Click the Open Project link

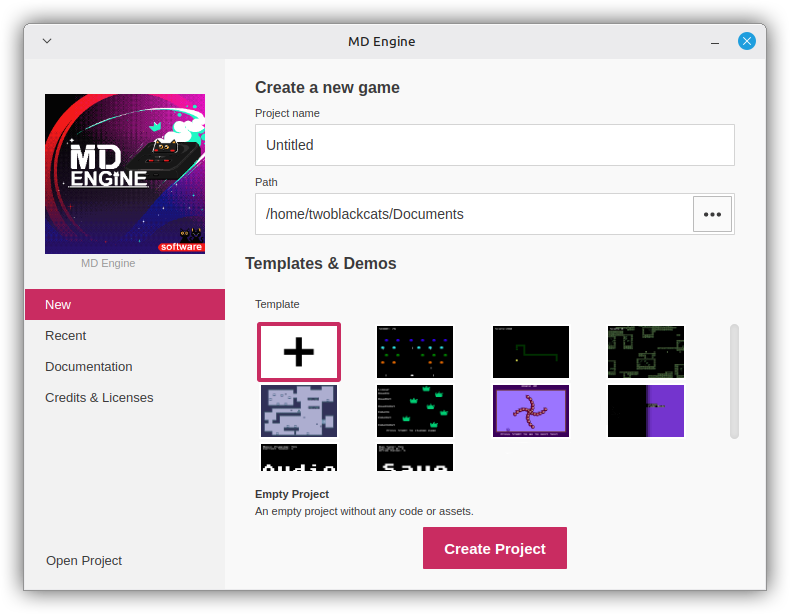pyautogui.click(x=84, y=561)
